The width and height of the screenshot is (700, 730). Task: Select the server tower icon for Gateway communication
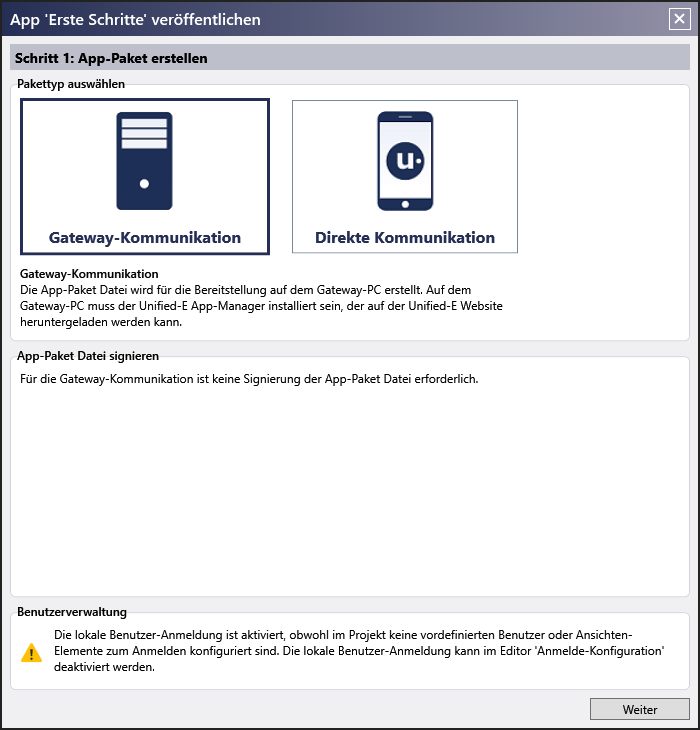click(x=144, y=161)
